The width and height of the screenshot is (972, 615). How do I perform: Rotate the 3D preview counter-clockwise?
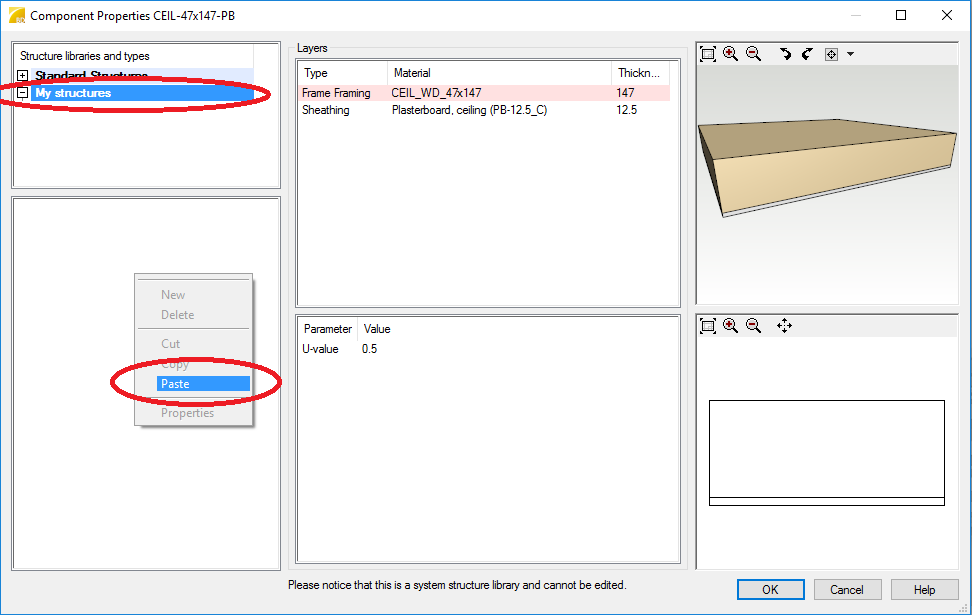click(785, 54)
